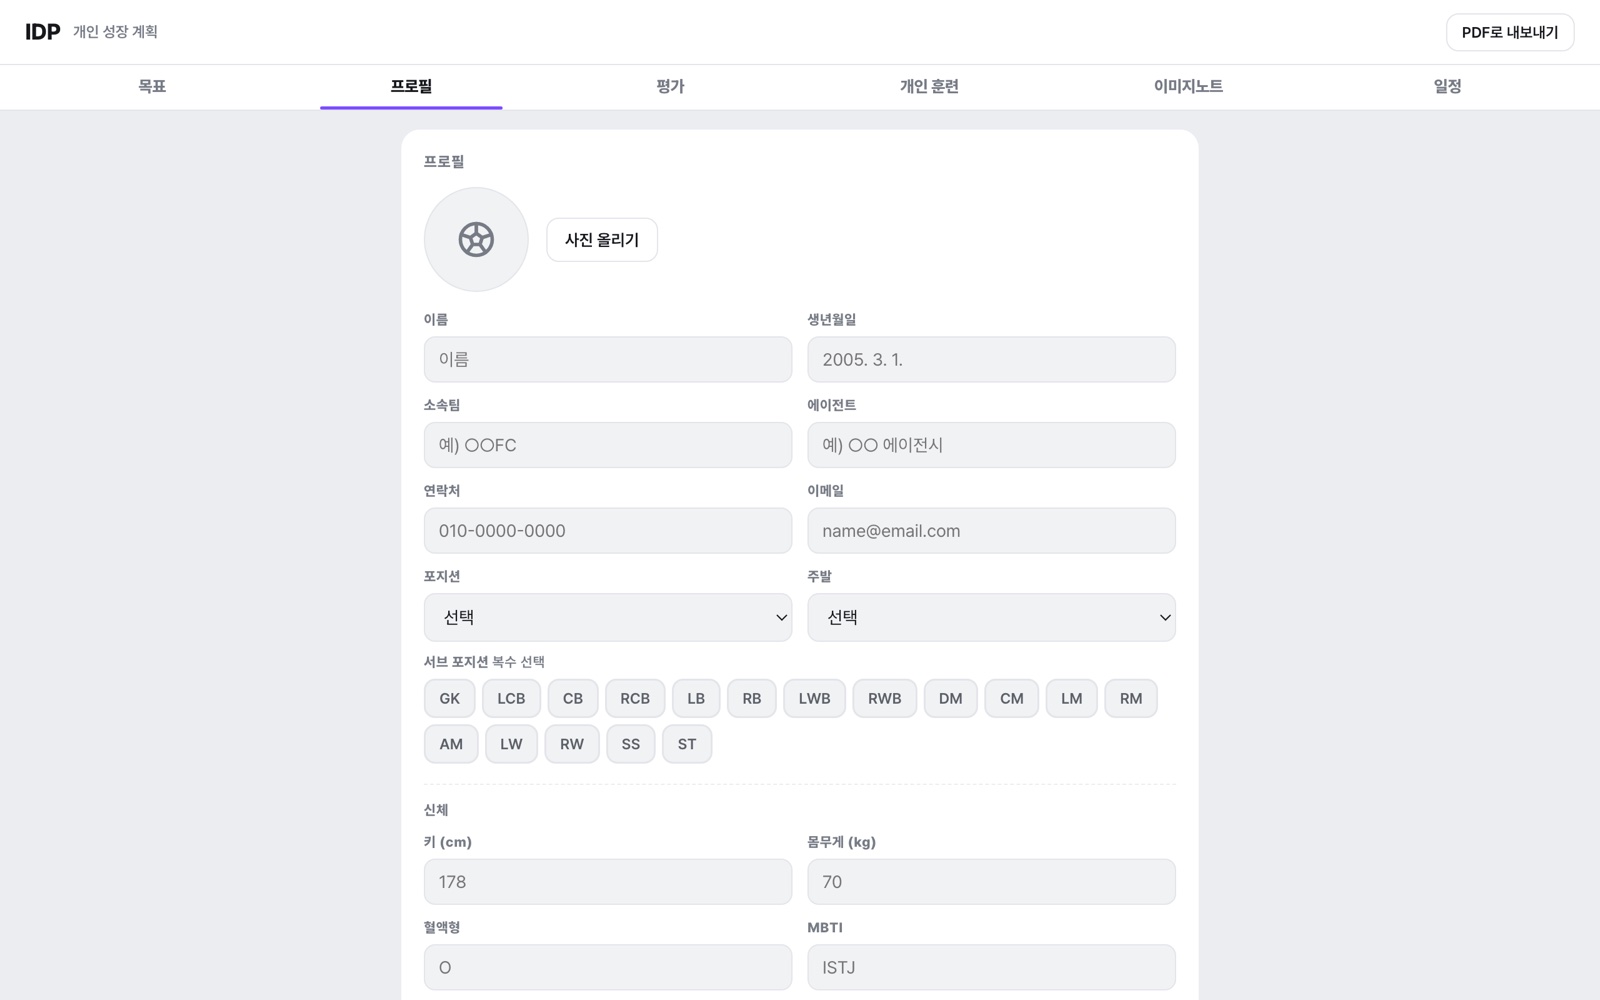The image size is (1600, 1000).
Task: Focus the 연락처 phone field
Action: tap(608, 531)
